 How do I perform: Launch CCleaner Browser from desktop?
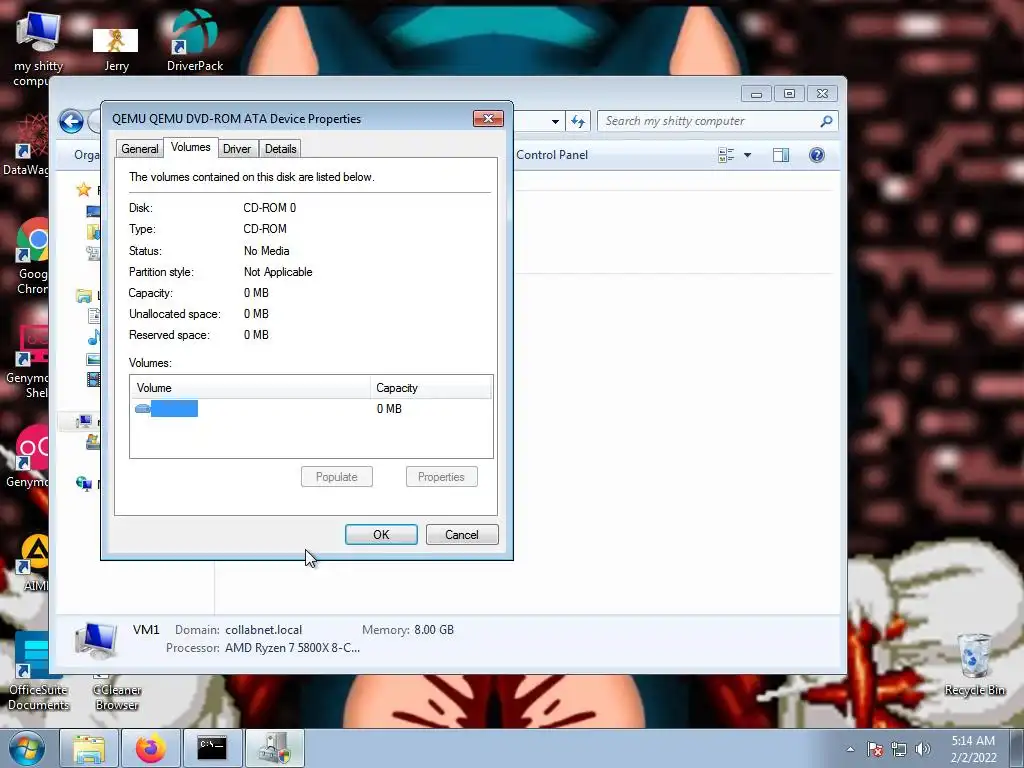(x=116, y=696)
